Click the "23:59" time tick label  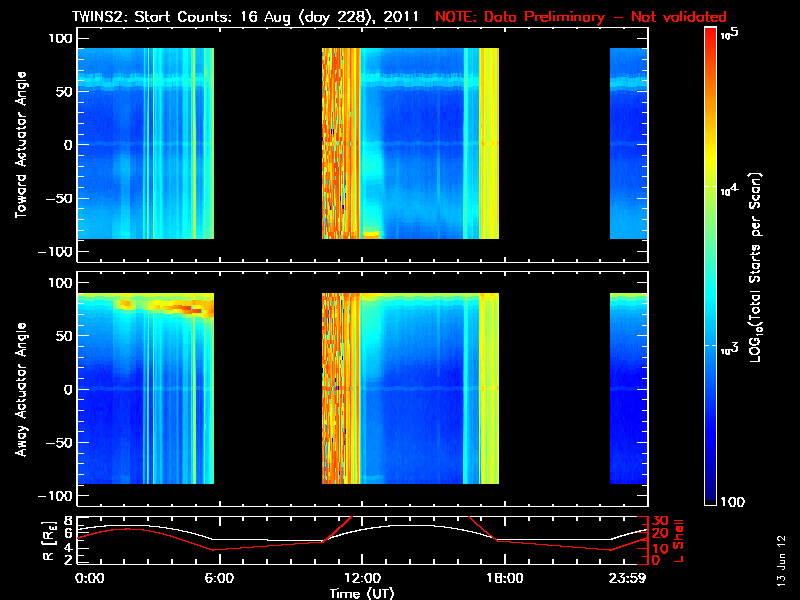[x=628, y=578]
